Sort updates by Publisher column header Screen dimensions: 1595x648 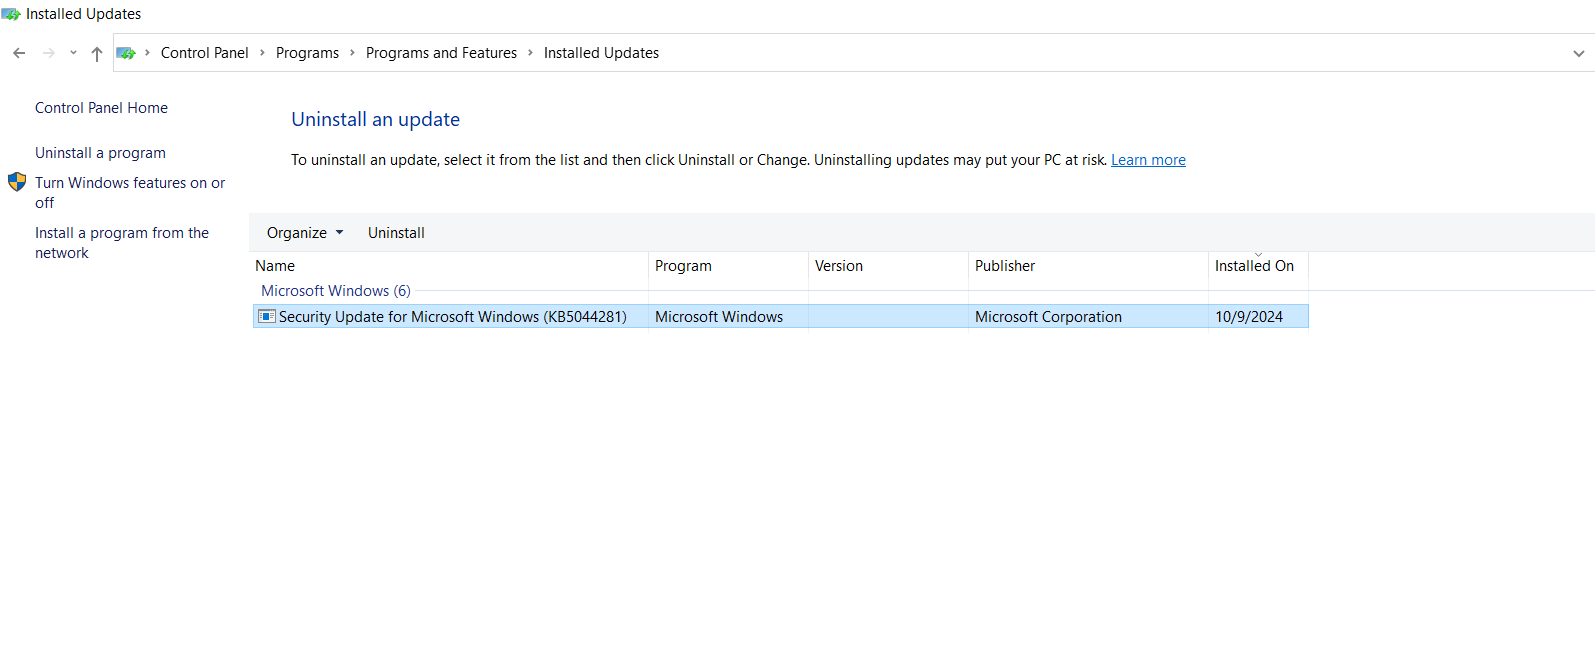[1005, 266]
